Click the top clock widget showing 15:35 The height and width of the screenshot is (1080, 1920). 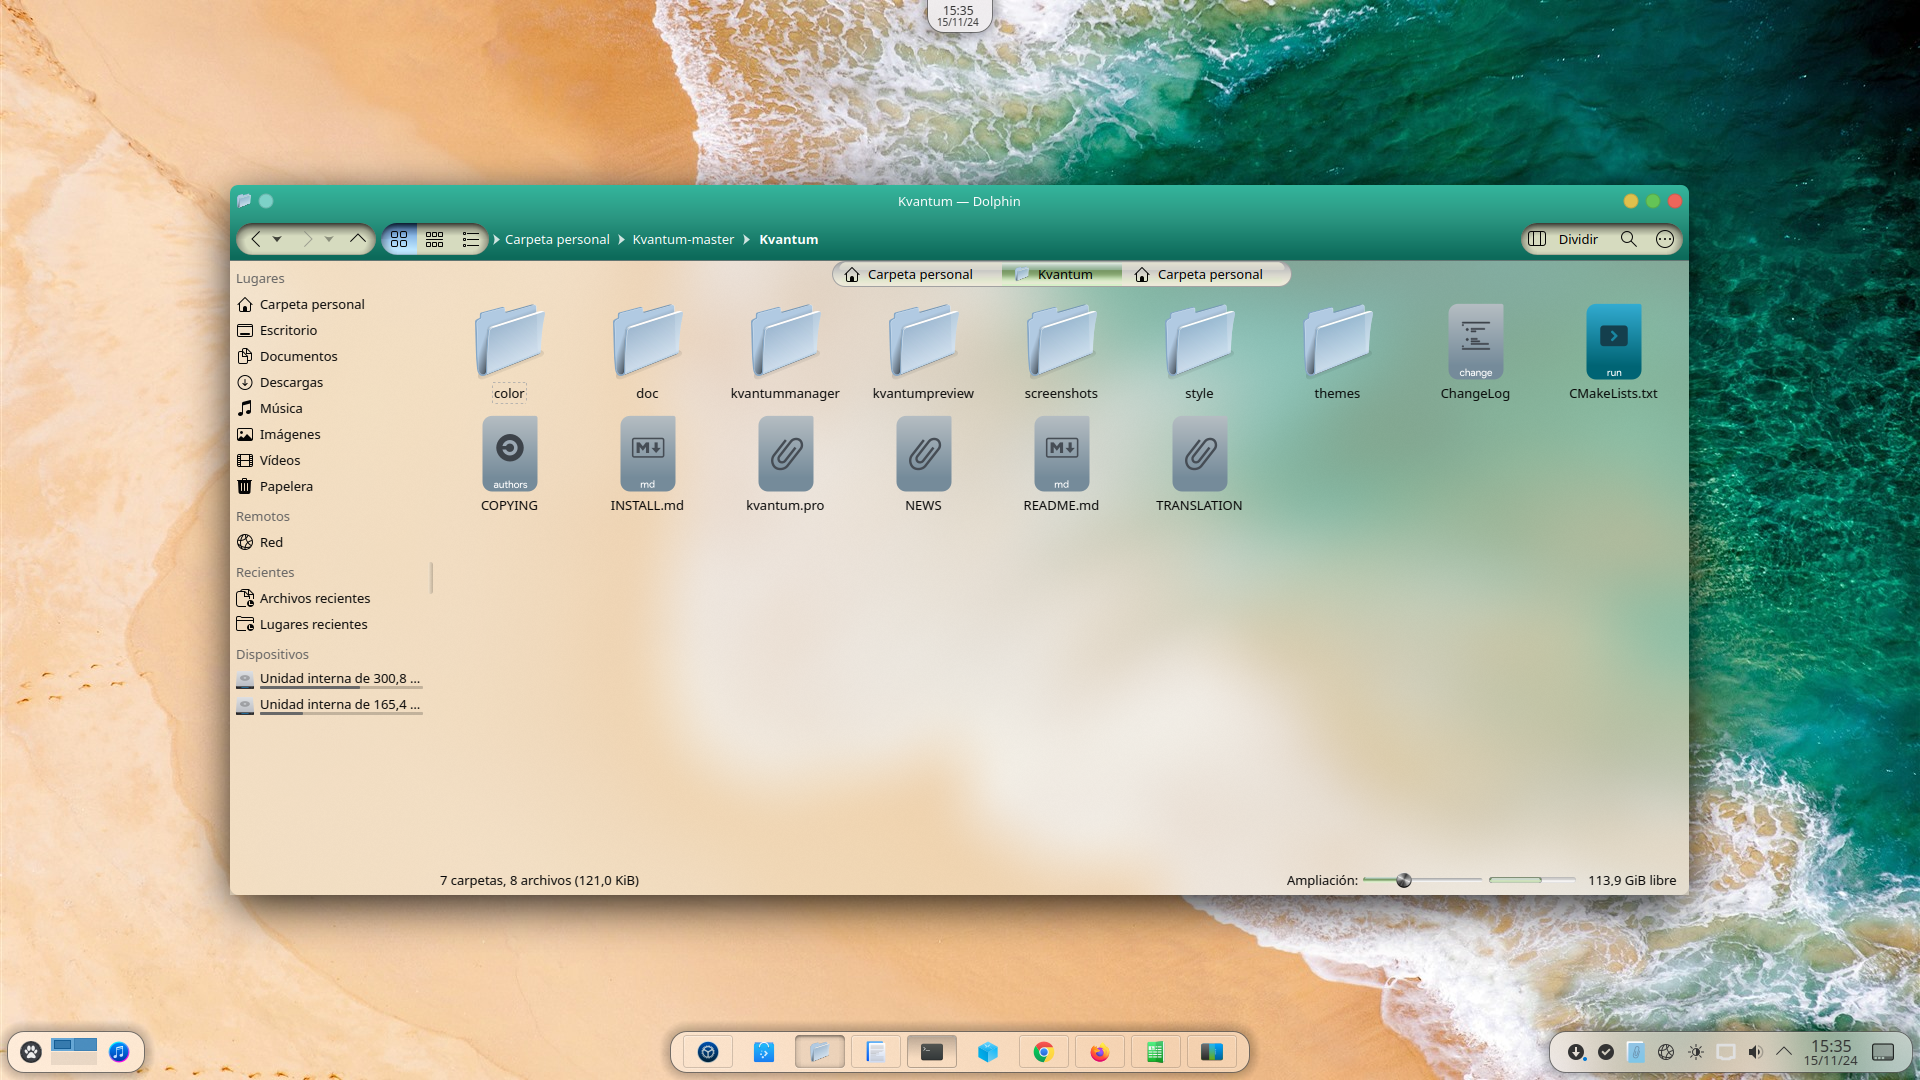[x=959, y=15]
